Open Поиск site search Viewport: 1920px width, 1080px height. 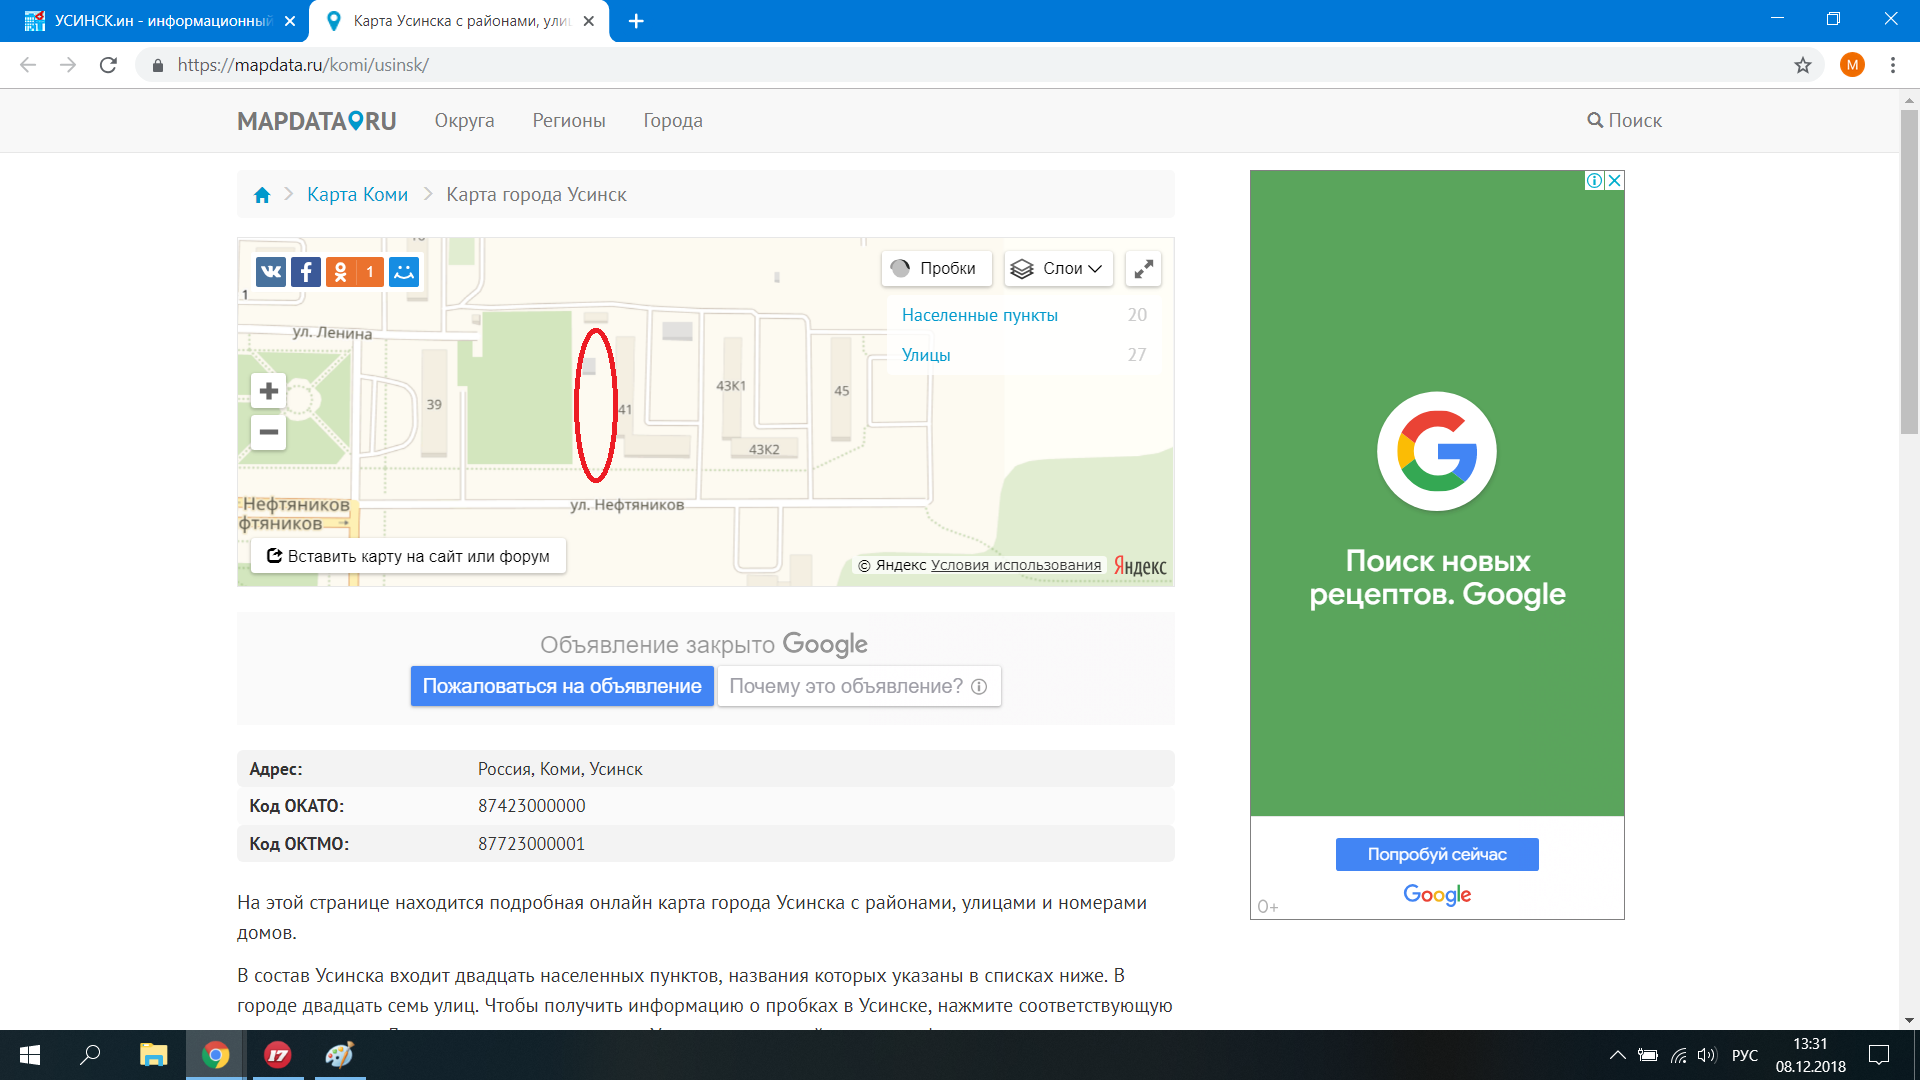tap(1624, 121)
